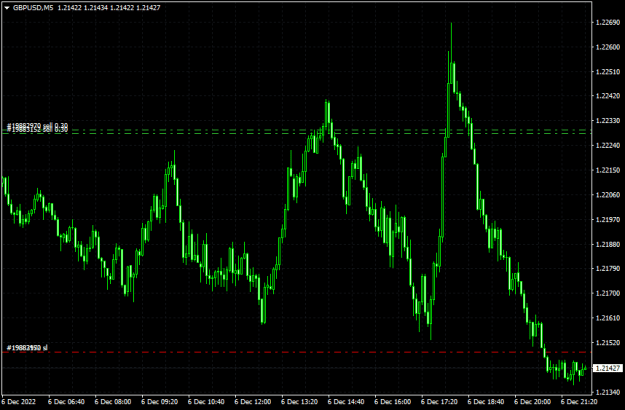Screen dimensions: 625x410
Task: Click the red stop-loss sl line label
Action: click(27, 348)
